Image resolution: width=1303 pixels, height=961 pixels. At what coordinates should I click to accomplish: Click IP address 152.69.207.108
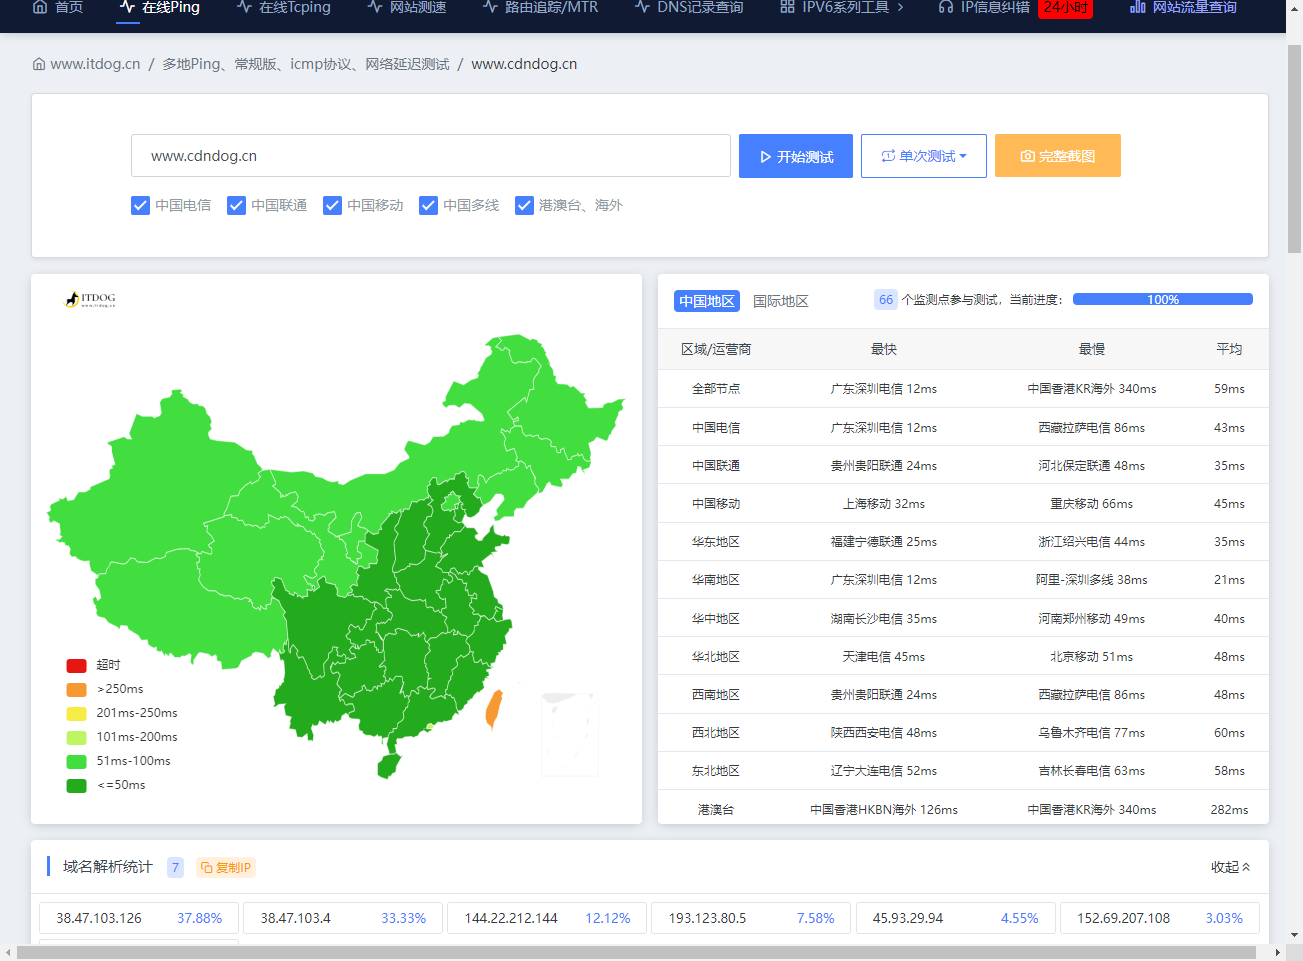click(1123, 918)
